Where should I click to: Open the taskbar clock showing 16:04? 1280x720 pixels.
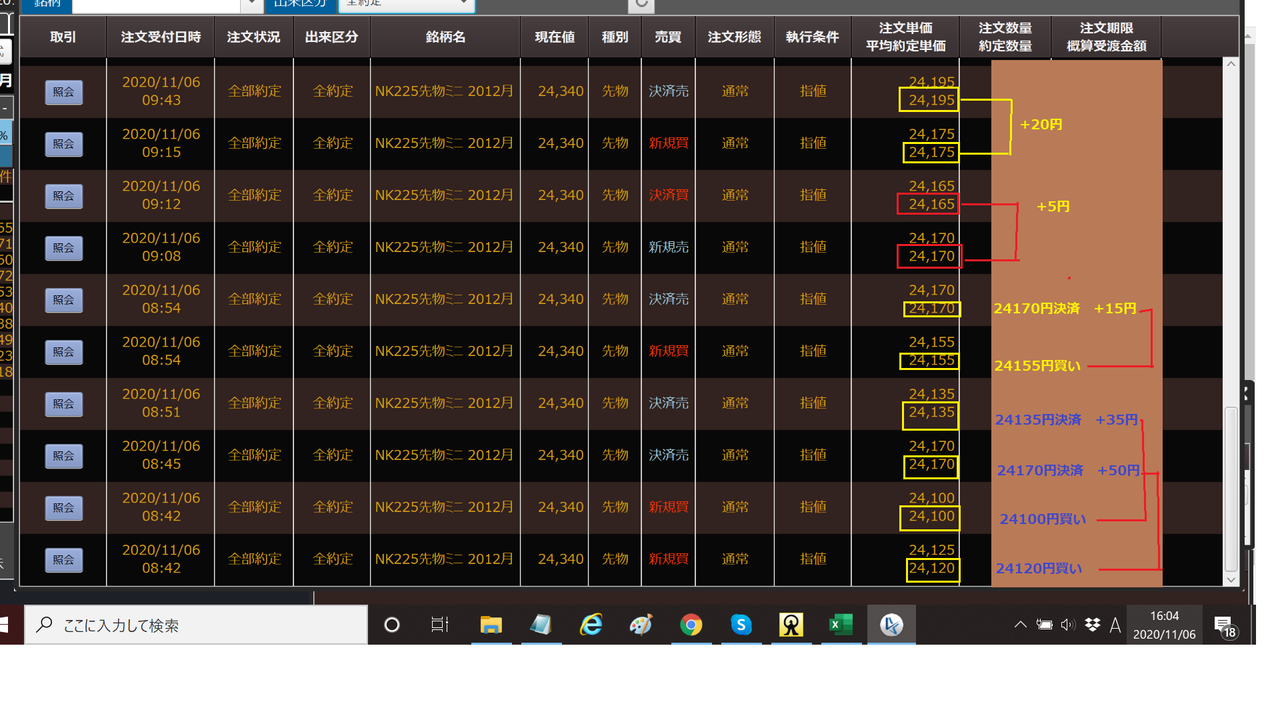tap(1164, 626)
